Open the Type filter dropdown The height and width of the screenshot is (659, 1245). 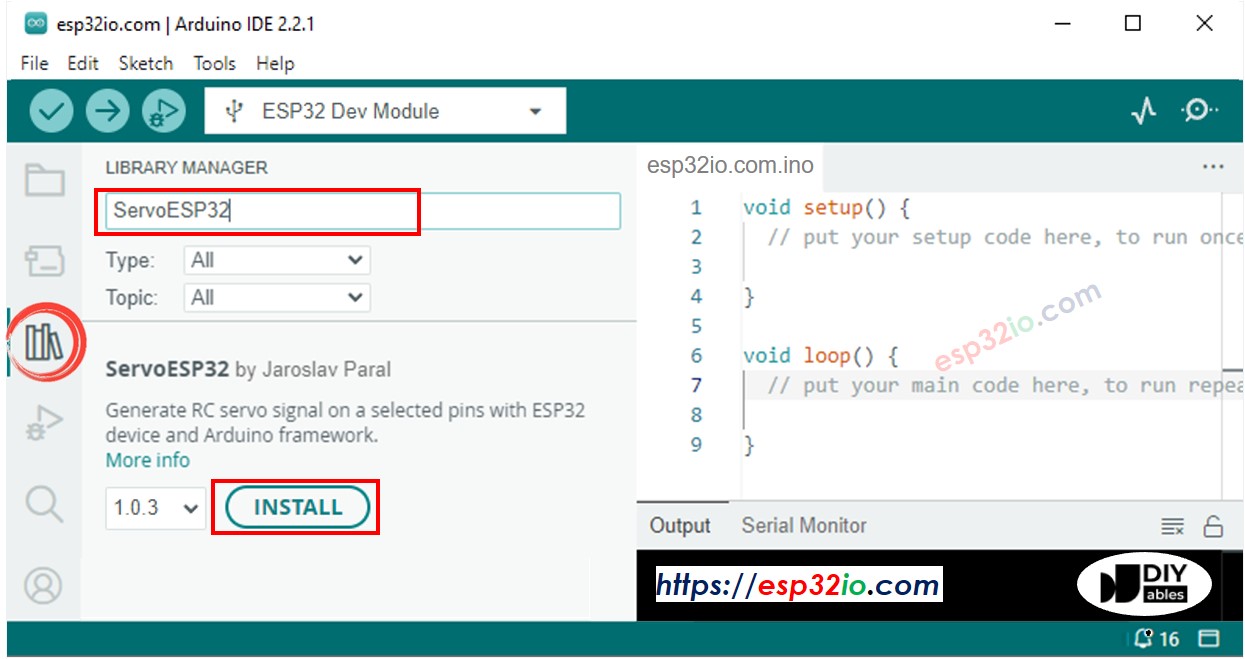277,261
